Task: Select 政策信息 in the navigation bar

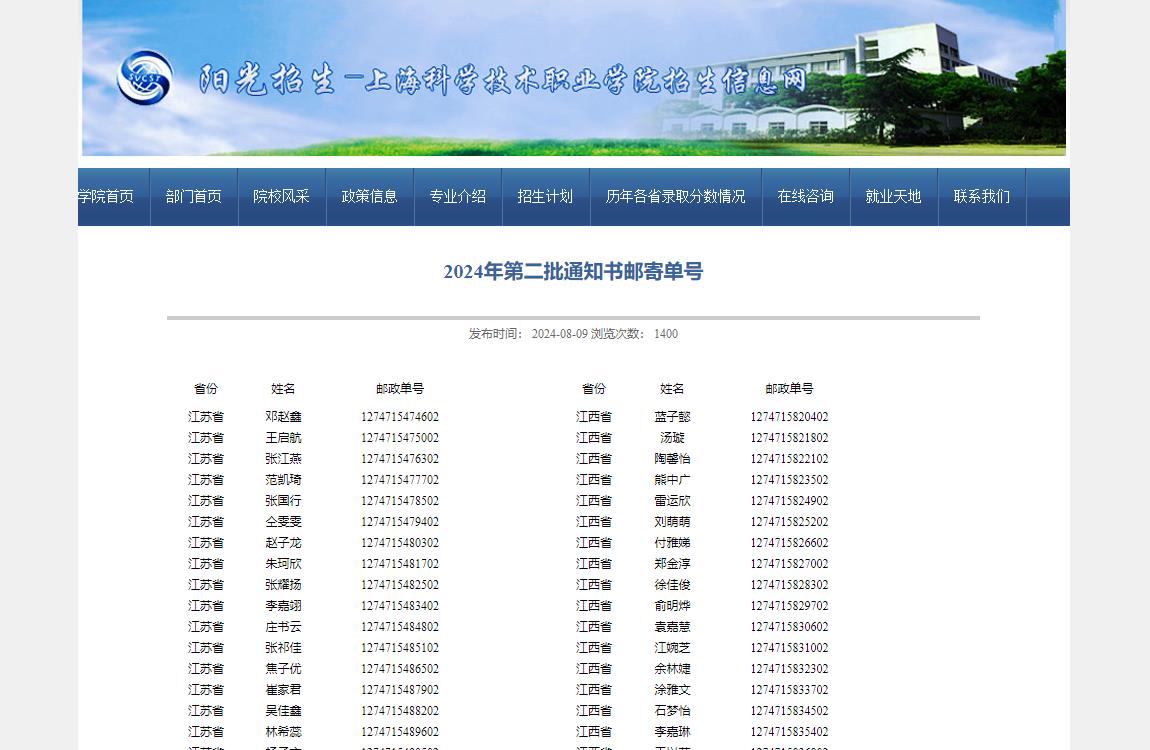Action: tap(370, 197)
